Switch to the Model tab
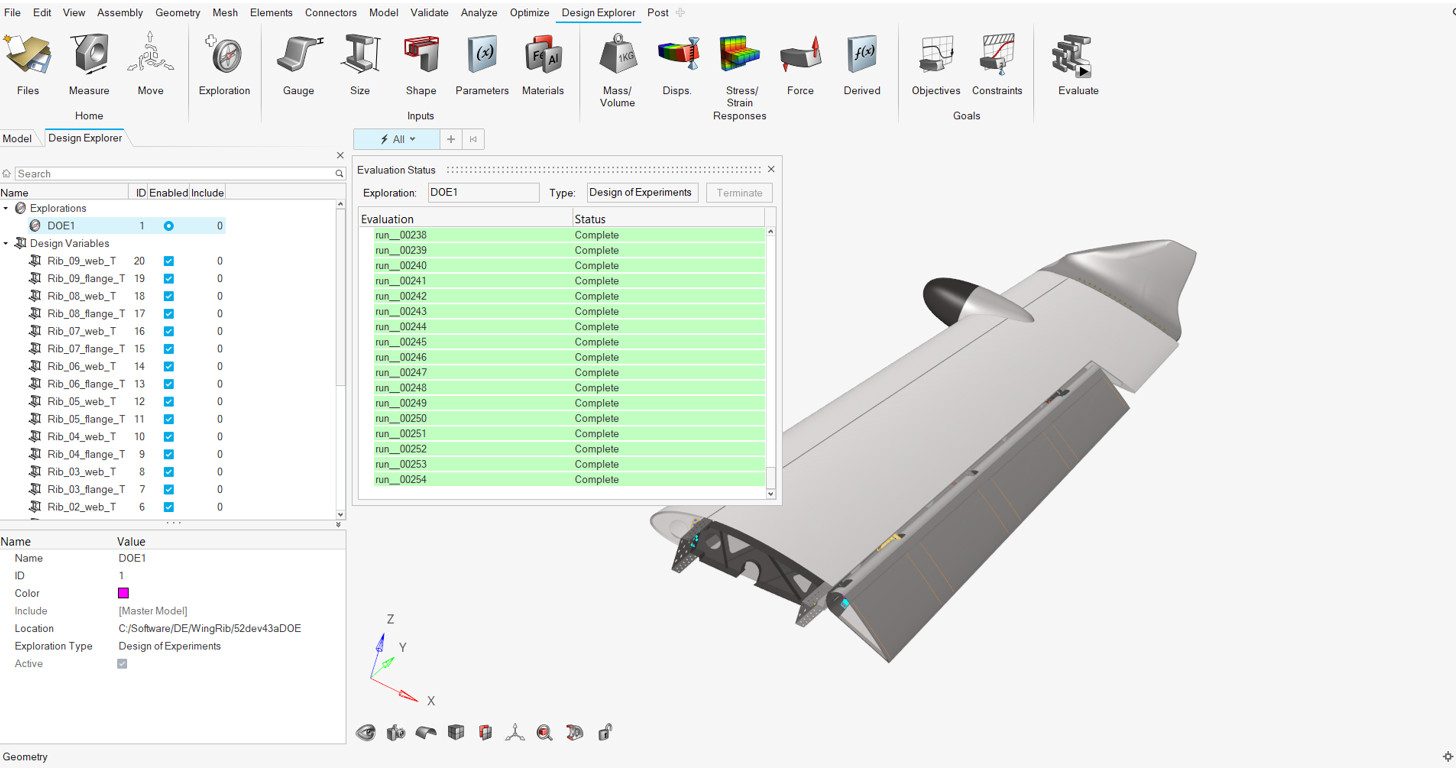This screenshot has width=1456, height=769. pyautogui.click(x=14, y=138)
